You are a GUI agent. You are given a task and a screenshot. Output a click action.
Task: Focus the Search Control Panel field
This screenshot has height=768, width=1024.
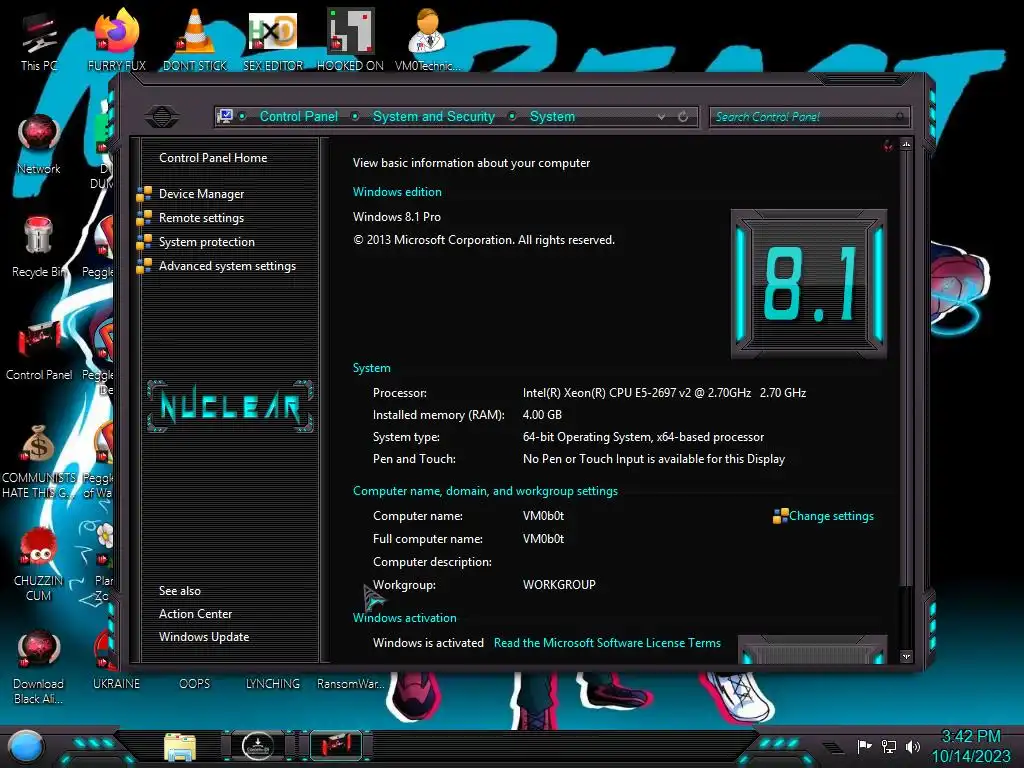[809, 117]
